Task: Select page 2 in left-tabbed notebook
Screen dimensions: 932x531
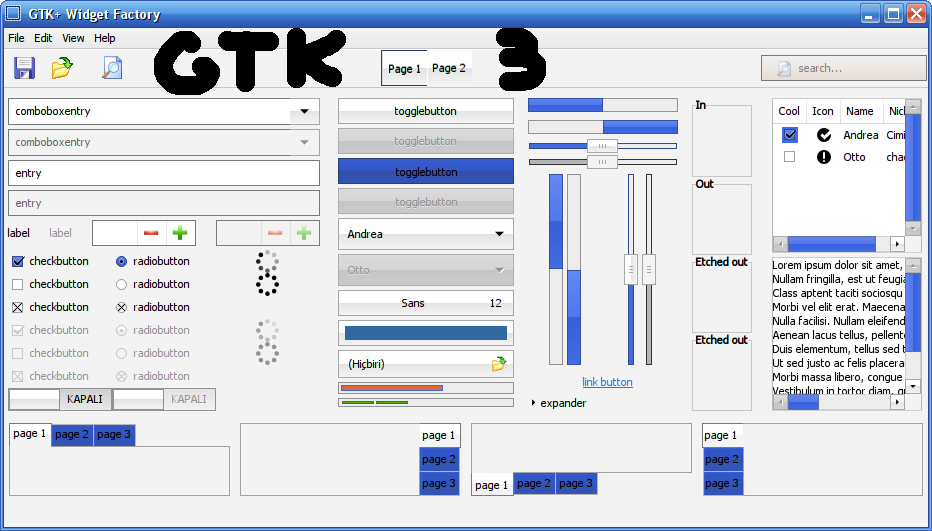Action: pos(722,460)
